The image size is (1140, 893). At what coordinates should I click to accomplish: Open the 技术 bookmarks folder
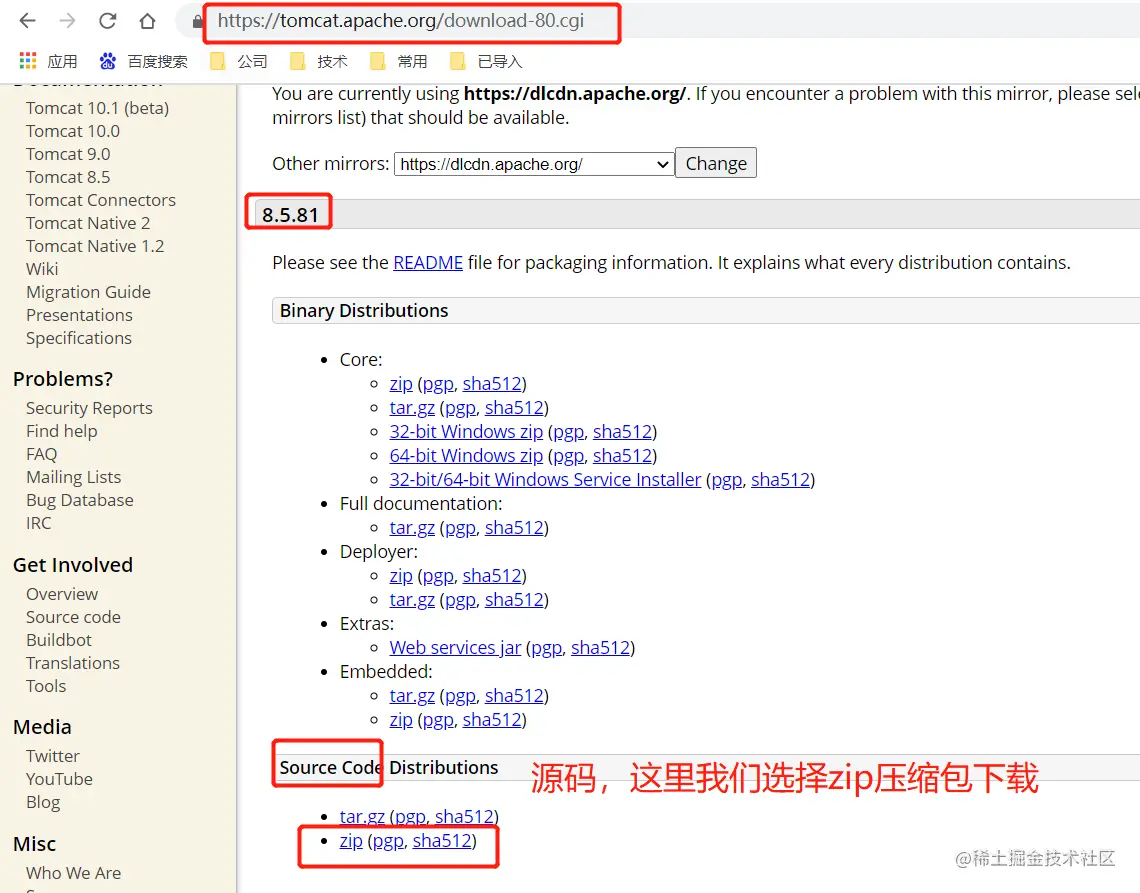click(x=318, y=62)
